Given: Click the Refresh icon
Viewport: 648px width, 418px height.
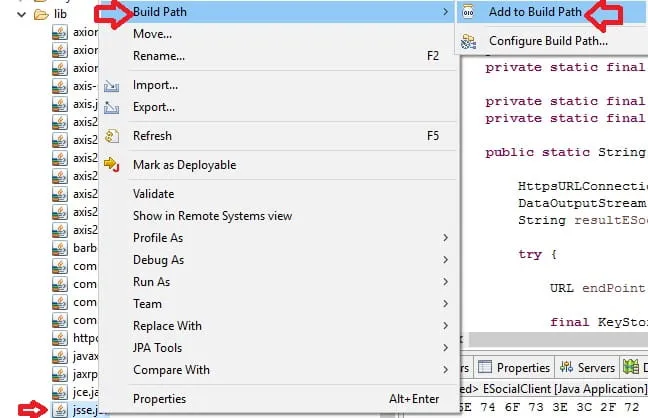Looking at the screenshot, I should (x=112, y=136).
